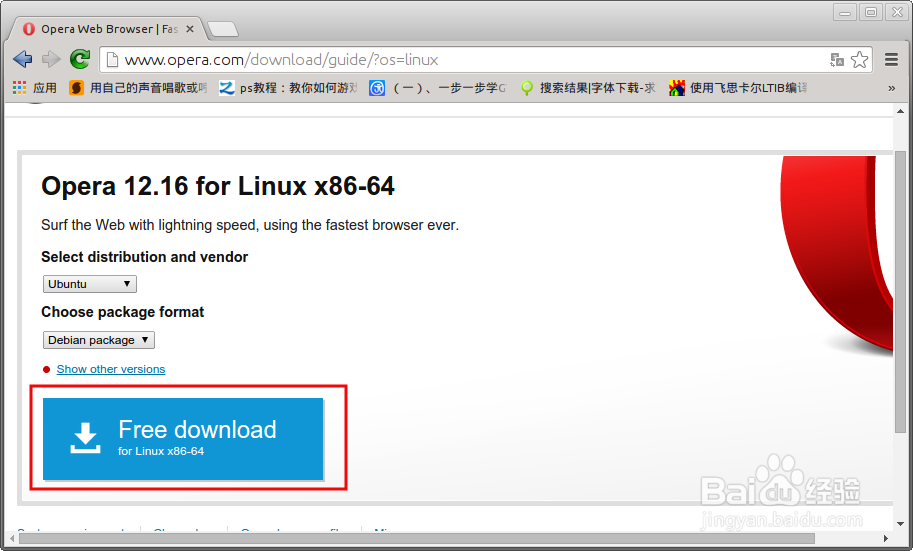Open the ps教程 bookmark
The height and width of the screenshot is (551, 913).
[288, 88]
